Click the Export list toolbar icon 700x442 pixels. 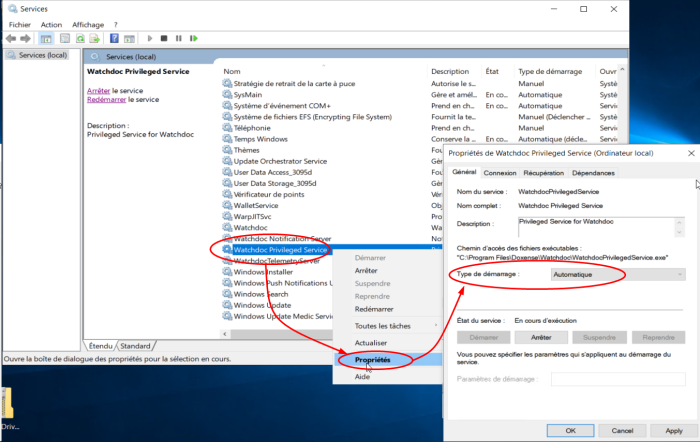point(95,38)
